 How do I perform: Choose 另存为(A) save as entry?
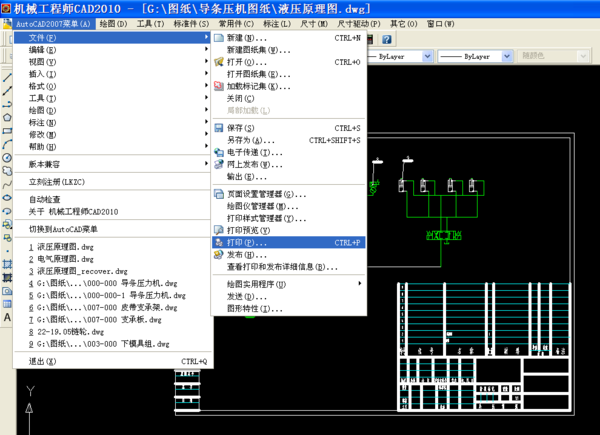tap(289, 140)
